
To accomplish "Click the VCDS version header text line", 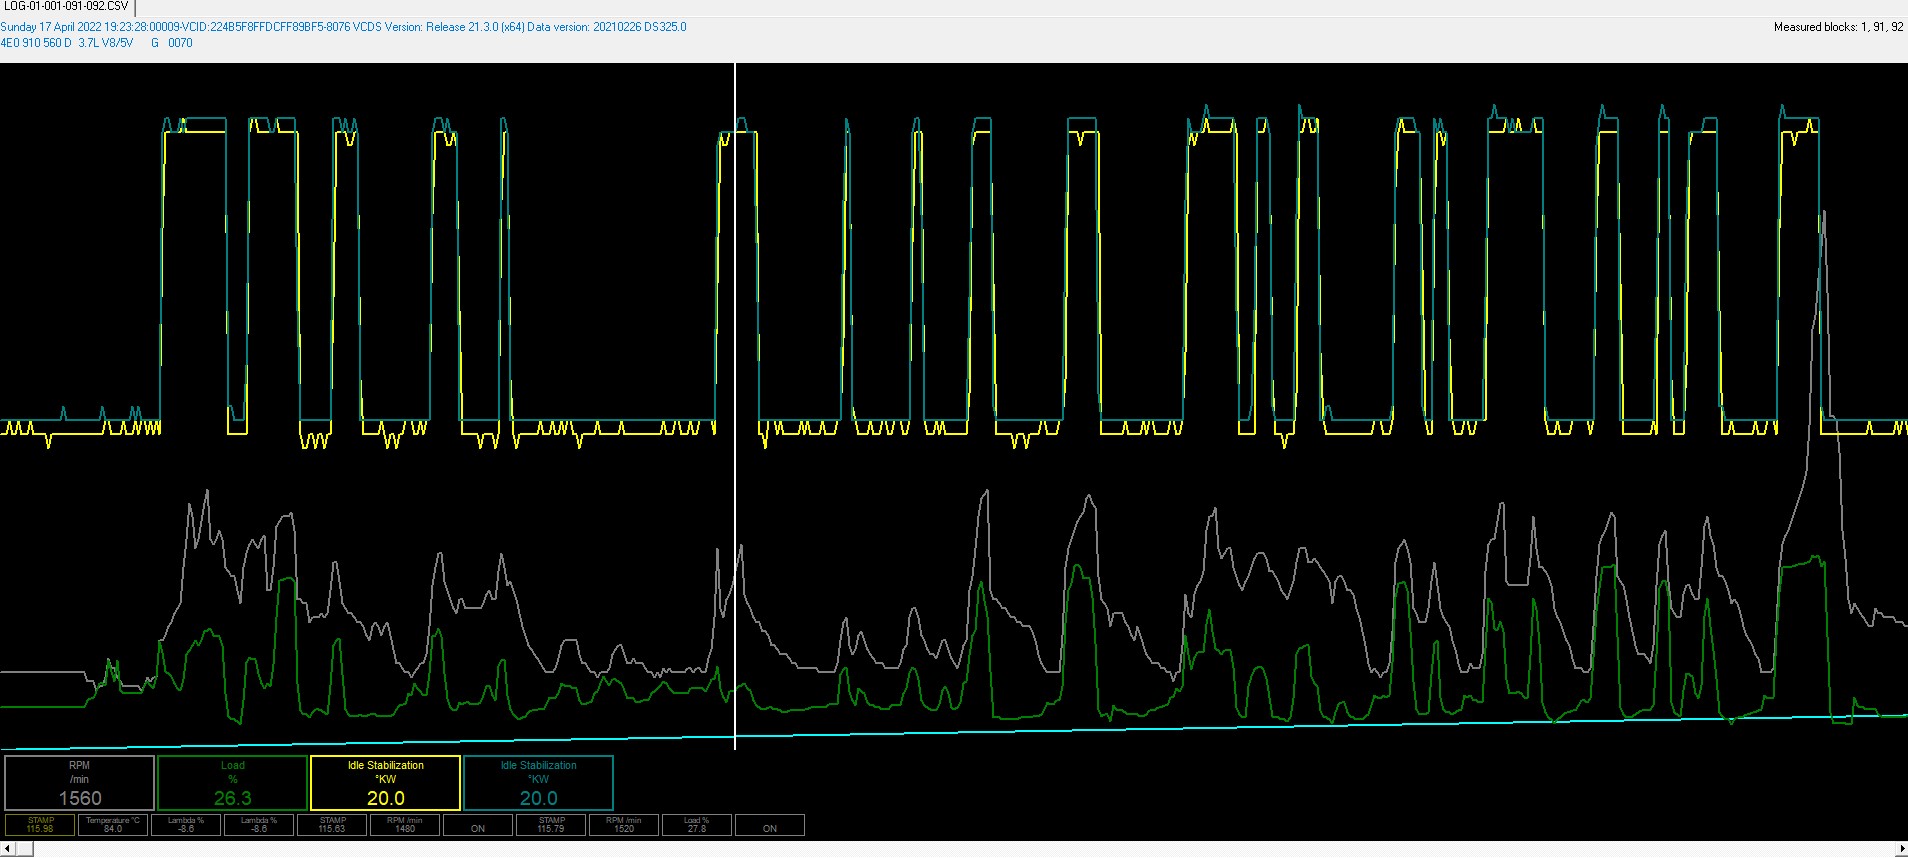I will [x=343, y=27].
